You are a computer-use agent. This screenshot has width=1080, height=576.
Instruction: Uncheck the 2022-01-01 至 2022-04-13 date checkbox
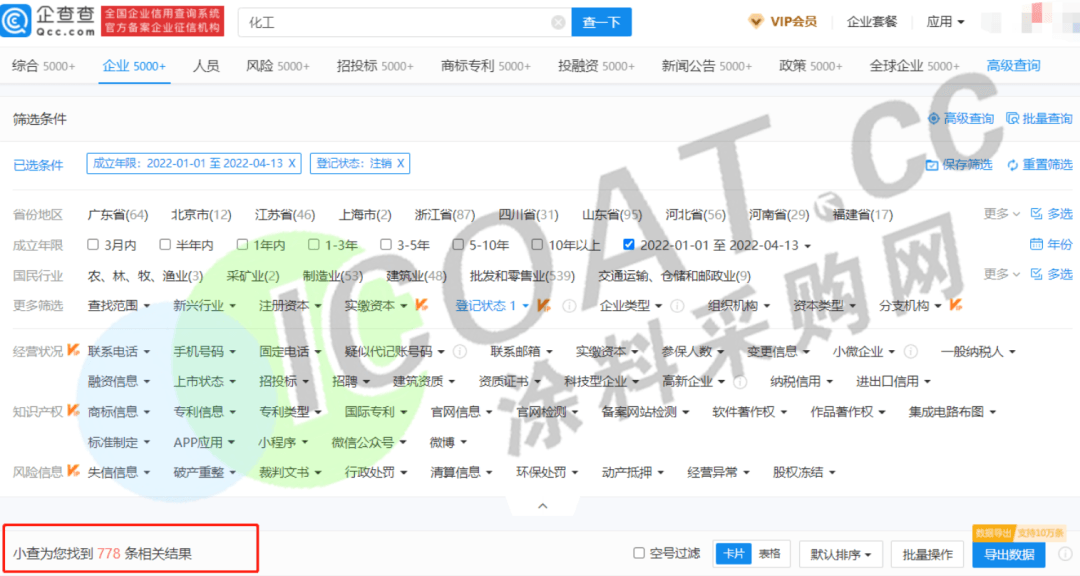628,244
